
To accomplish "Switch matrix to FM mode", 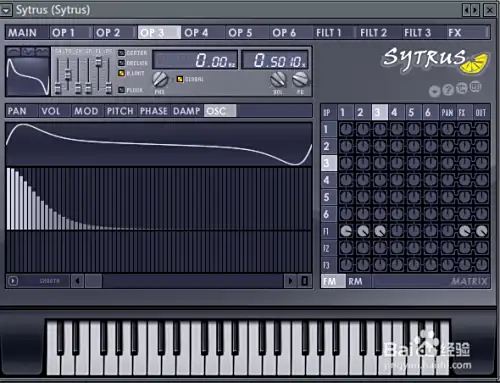I will click(333, 281).
